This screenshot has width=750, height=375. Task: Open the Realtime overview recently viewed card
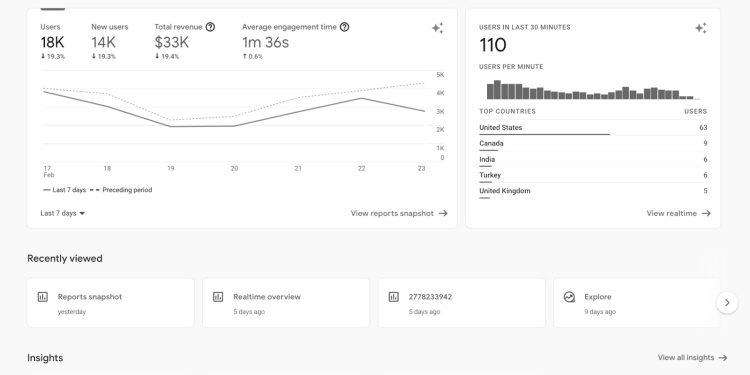(286, 303)
